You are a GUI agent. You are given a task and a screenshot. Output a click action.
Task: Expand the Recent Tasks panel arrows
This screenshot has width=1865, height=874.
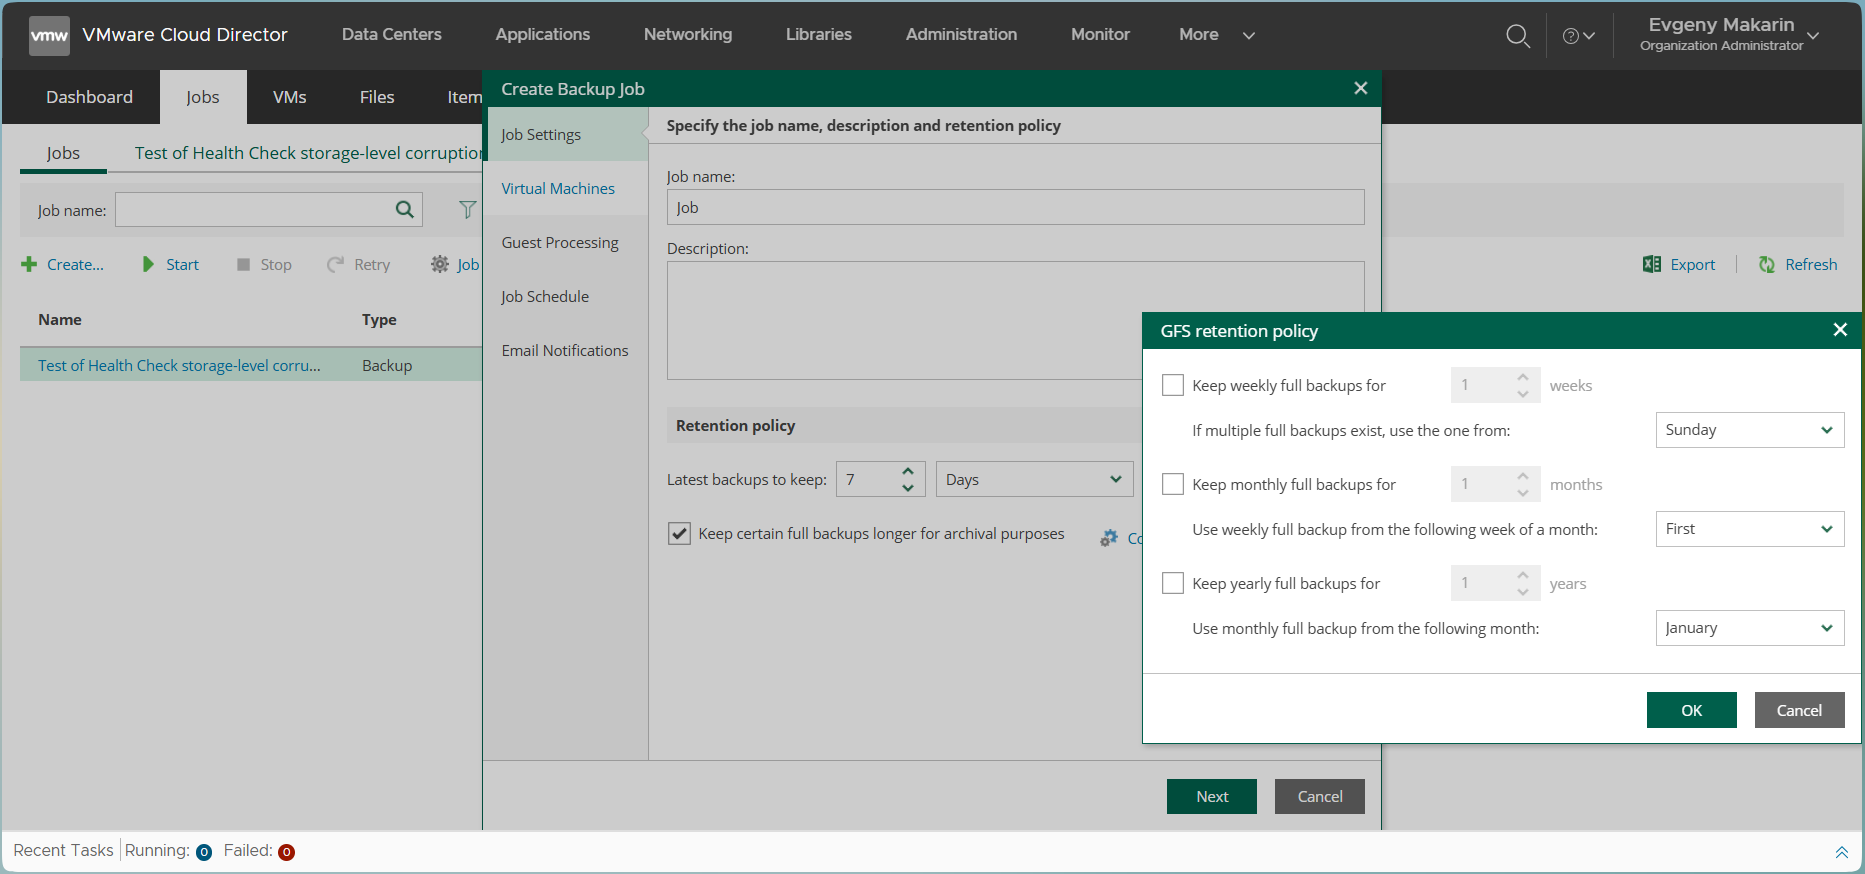[1841, 852]
